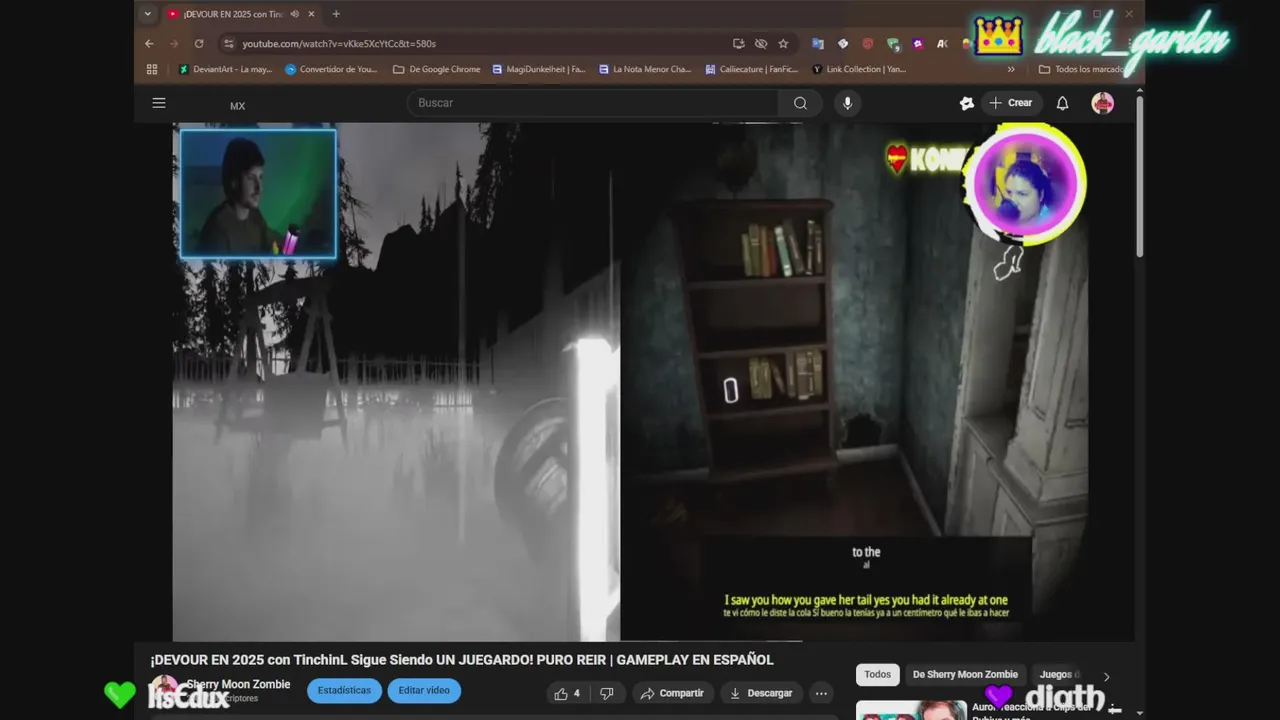Click the purple square extension icon
The height and width of the screenshot is (720, 1280).
point(918,44)
